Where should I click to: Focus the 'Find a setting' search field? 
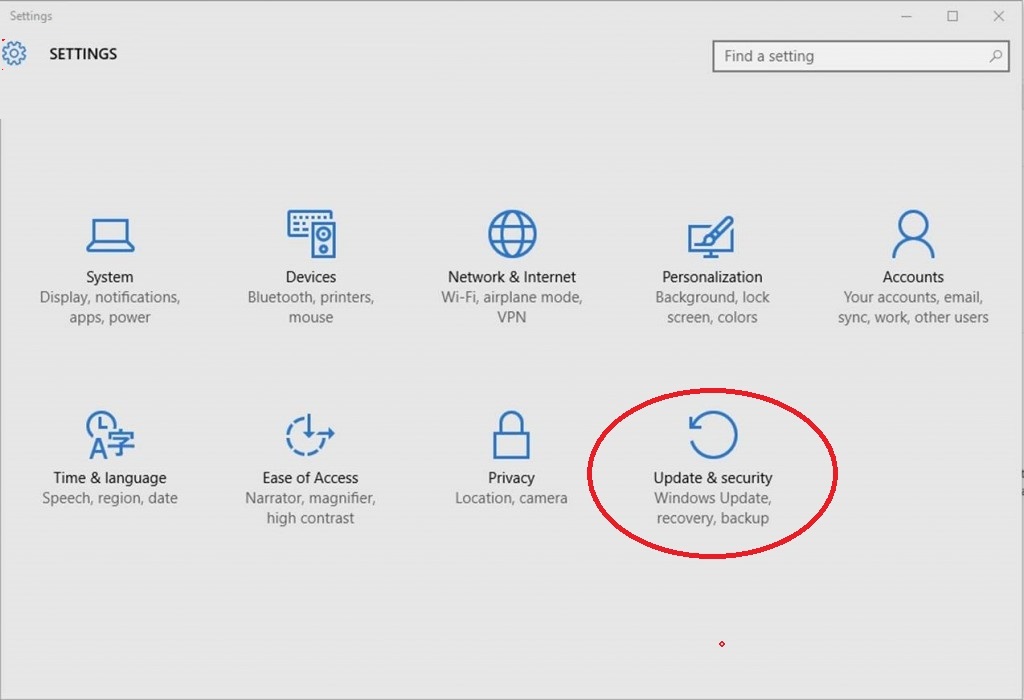[x=850, y=56]
